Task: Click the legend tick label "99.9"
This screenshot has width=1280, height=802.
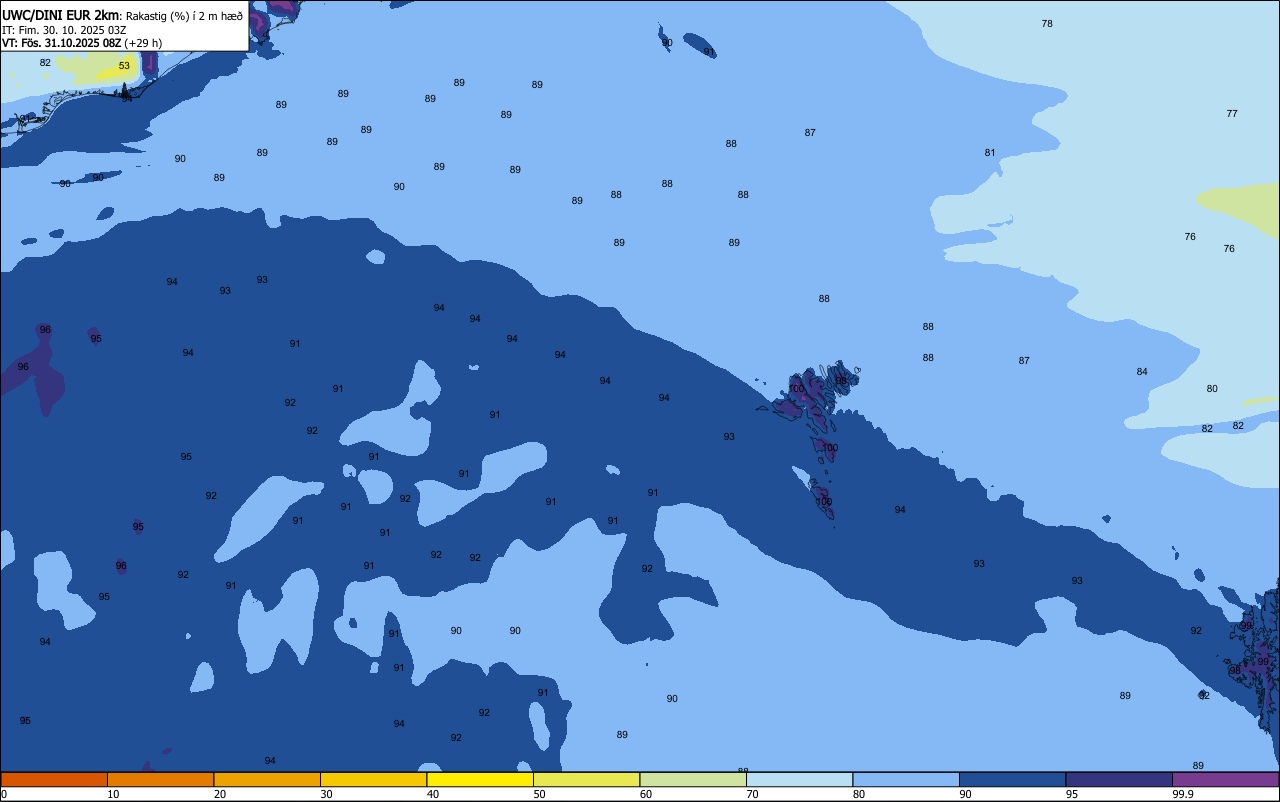Action: [x=1182, y=794]
